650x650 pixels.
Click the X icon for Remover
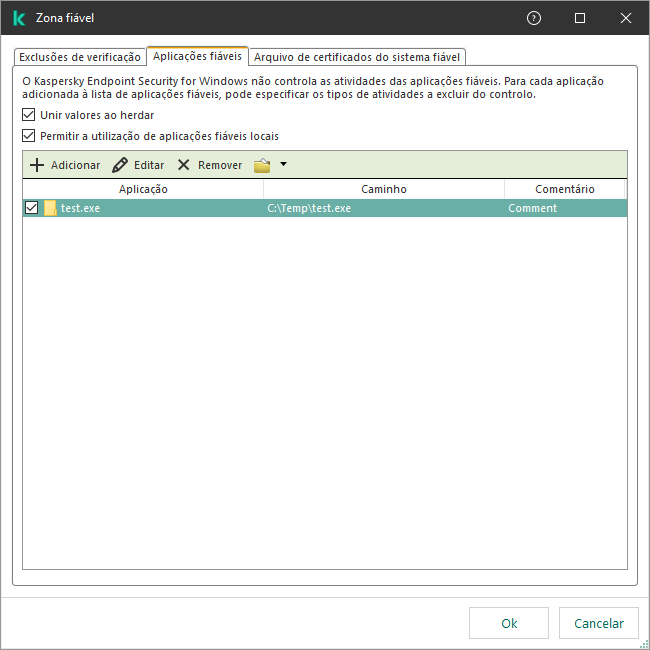tap(183, 165)
